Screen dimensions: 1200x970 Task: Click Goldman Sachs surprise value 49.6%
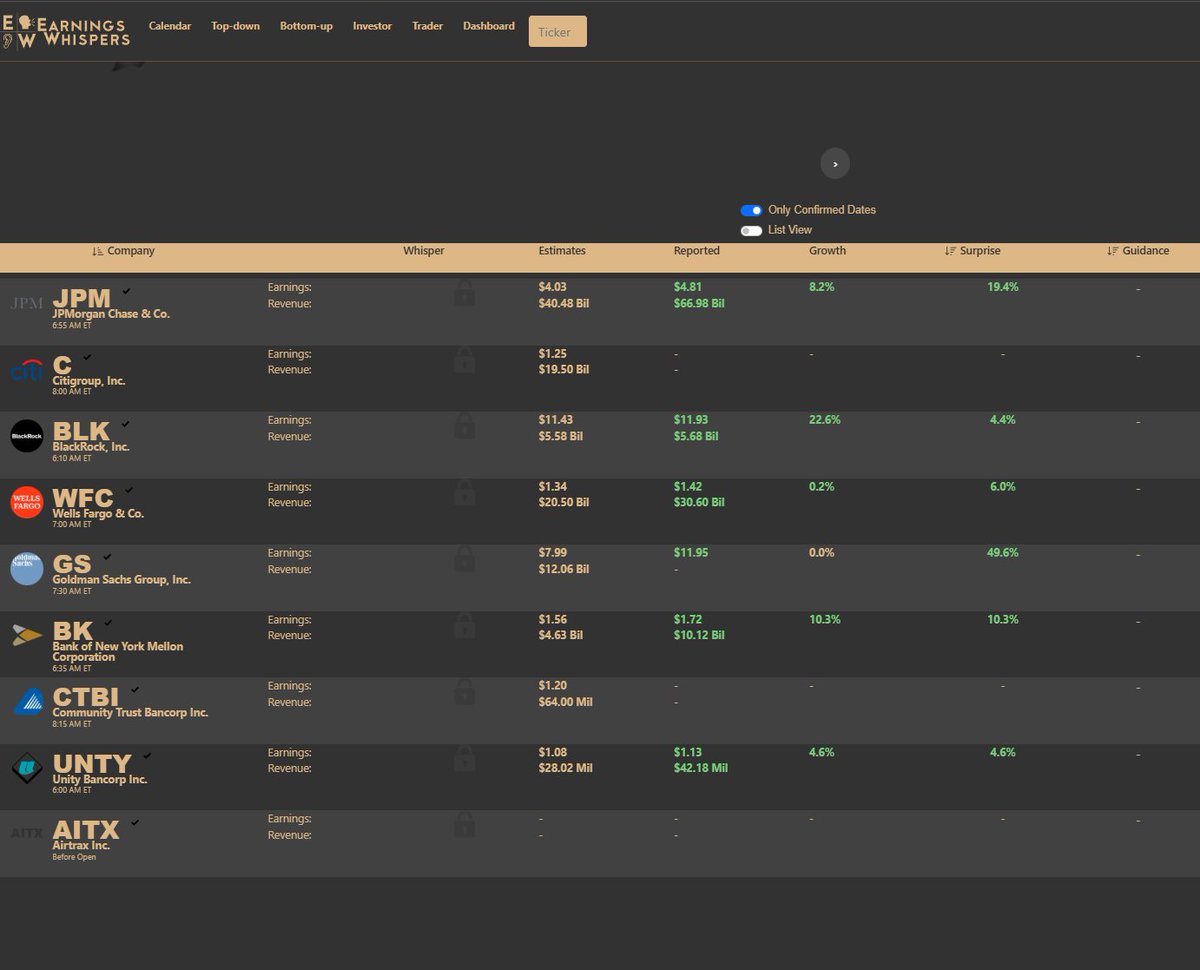[1002, 552]
